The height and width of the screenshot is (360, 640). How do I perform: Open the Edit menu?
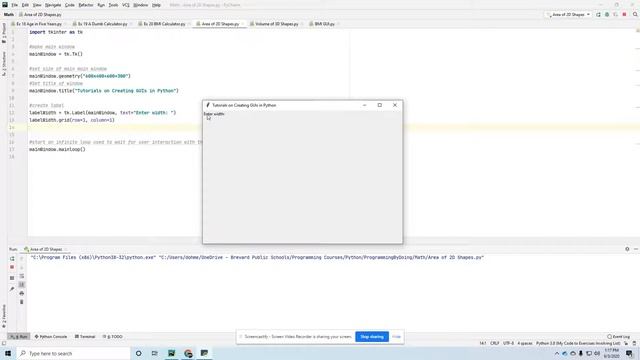25,5
